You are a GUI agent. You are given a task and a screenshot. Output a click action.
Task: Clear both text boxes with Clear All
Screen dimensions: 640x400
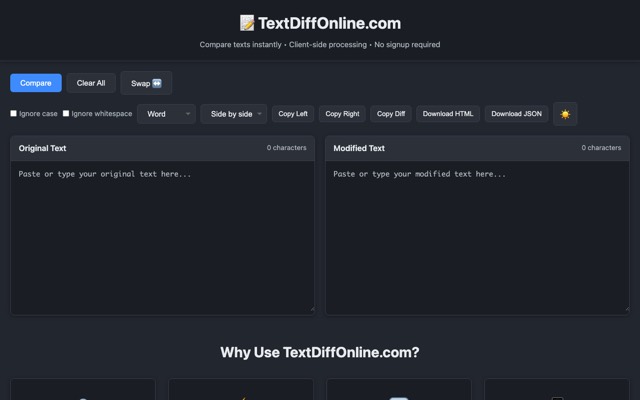pos(91,83)
